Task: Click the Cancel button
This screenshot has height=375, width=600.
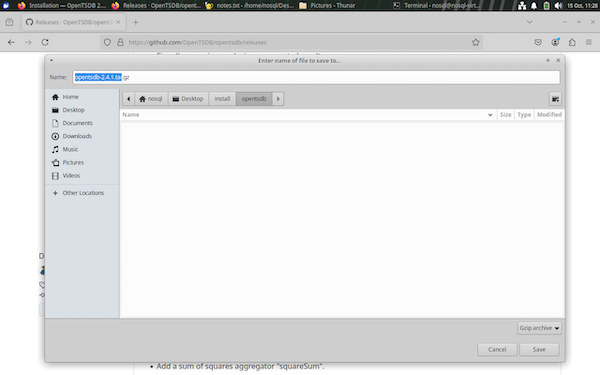Action: [x=497, y=349]
